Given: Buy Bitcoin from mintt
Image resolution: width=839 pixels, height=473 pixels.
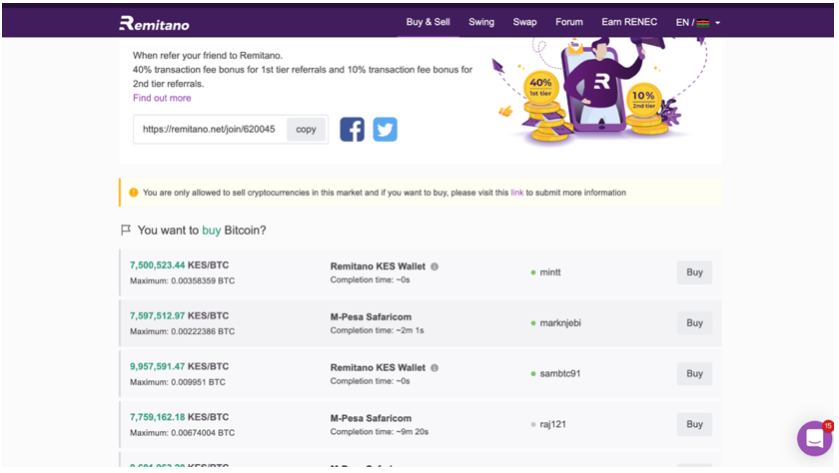Looking at the screenshot, I should coord(694,272).
